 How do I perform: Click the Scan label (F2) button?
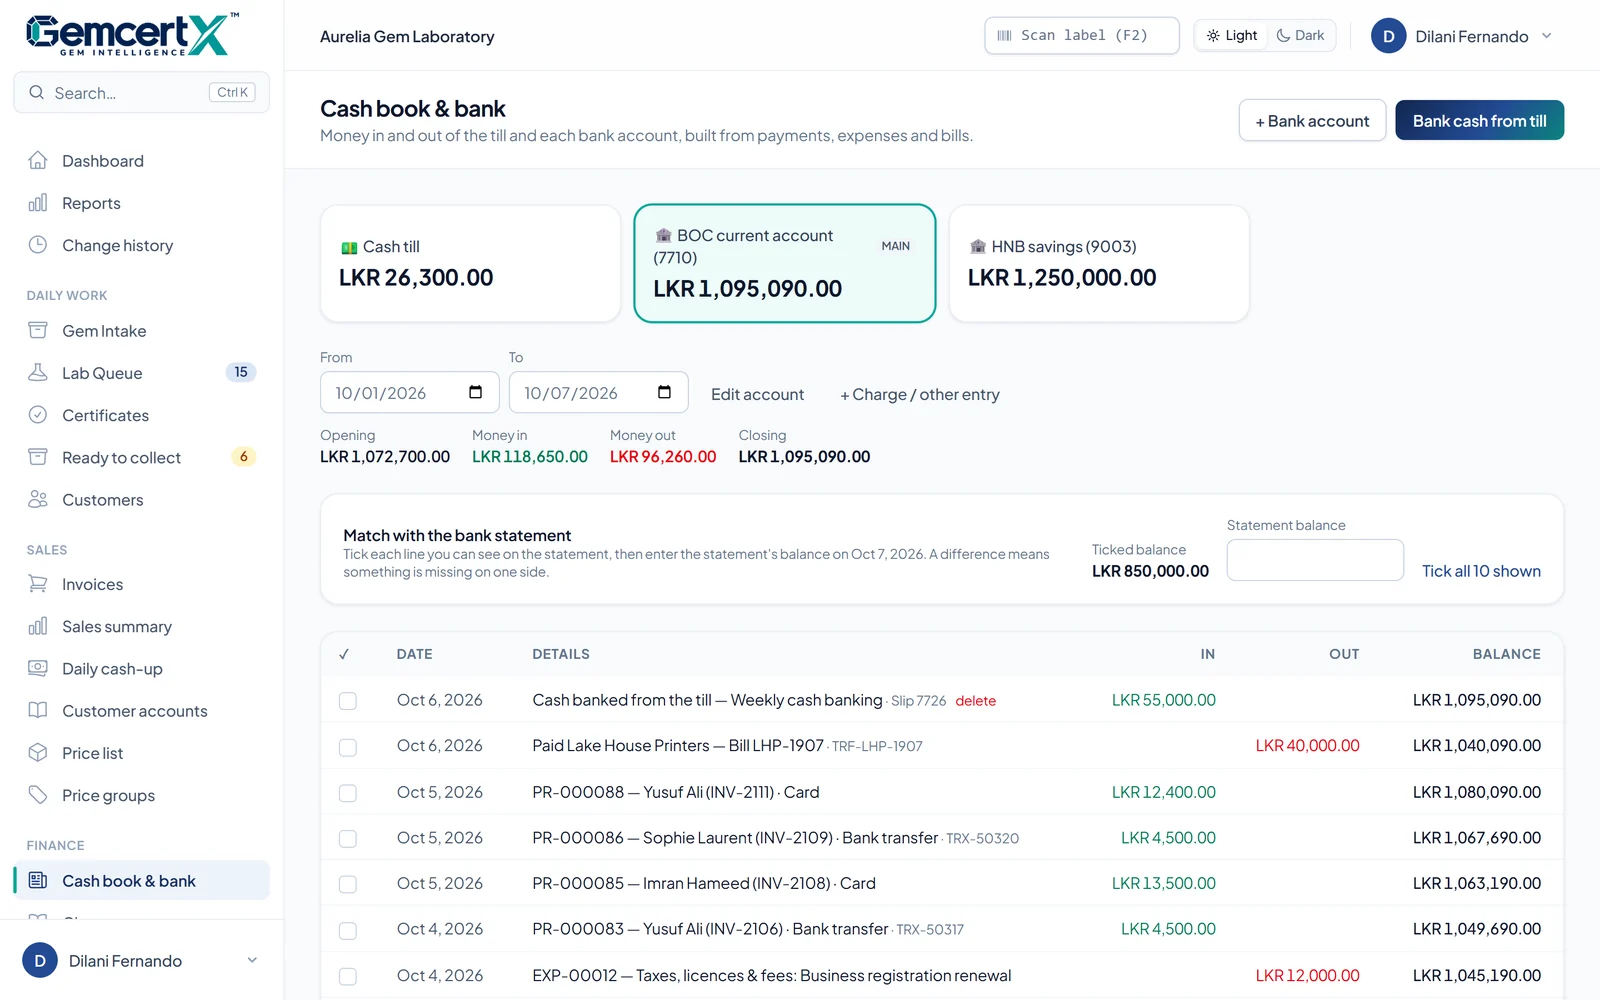1081,35
